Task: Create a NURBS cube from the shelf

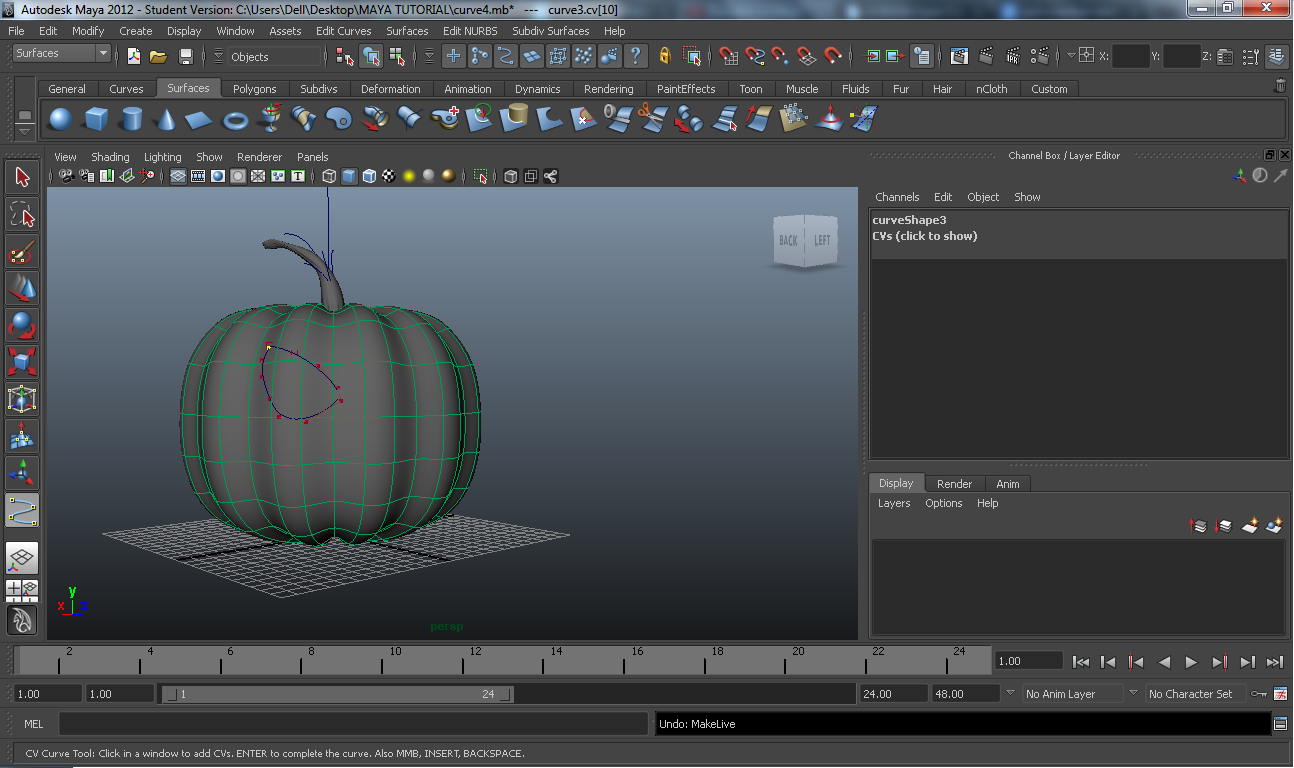Action: click(x=96, y=120)
